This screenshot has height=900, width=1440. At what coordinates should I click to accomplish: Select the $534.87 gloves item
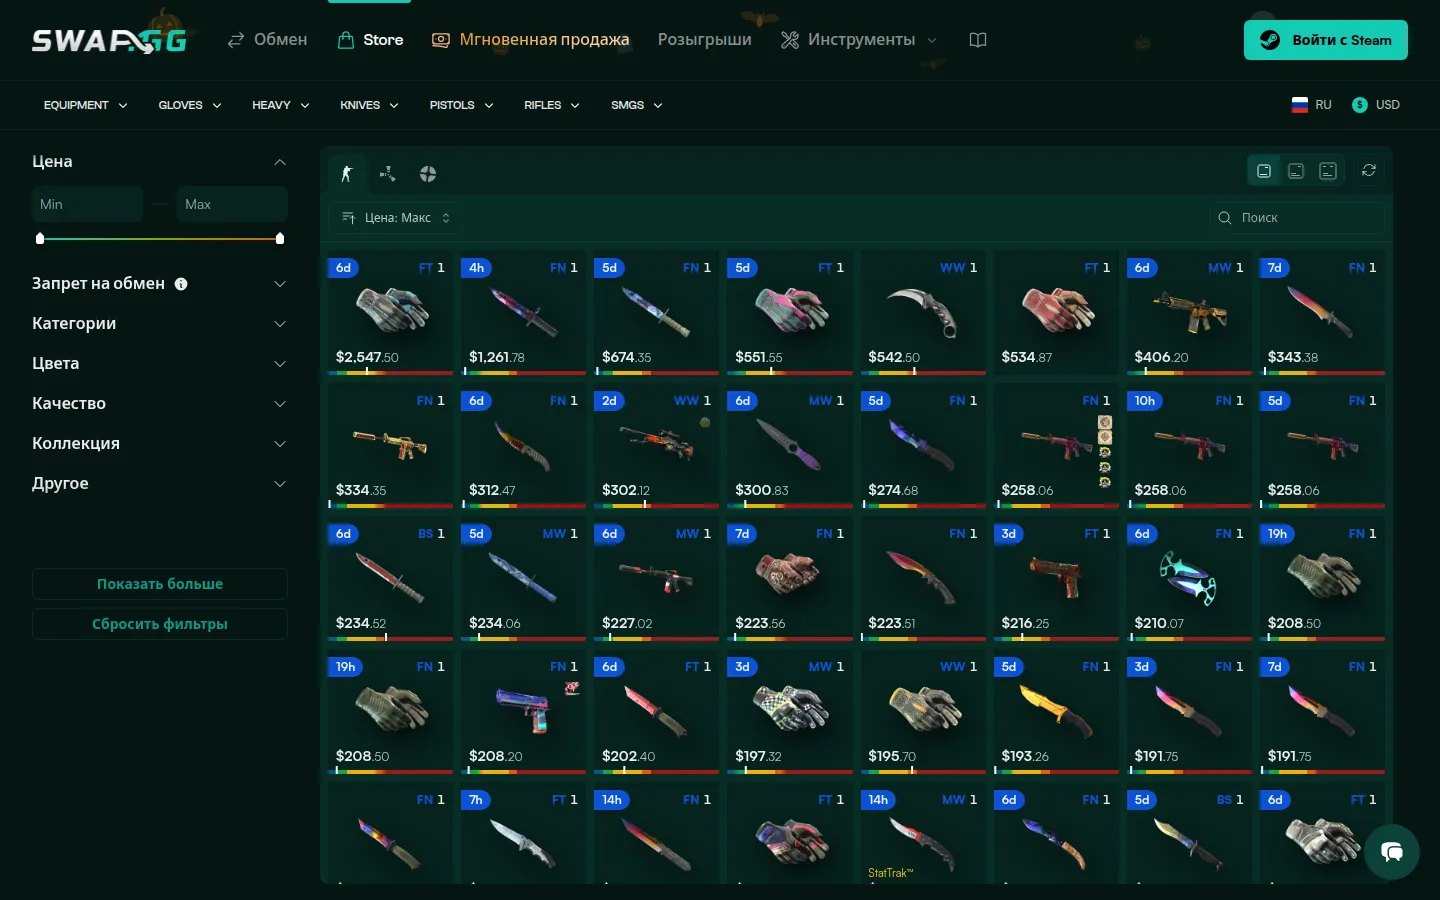[1056, 314]
